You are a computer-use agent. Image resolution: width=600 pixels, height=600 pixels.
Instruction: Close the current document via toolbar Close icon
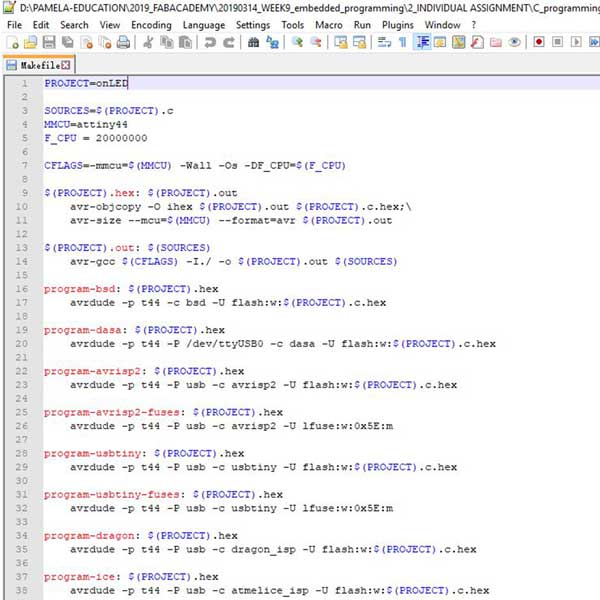[86, 42]
